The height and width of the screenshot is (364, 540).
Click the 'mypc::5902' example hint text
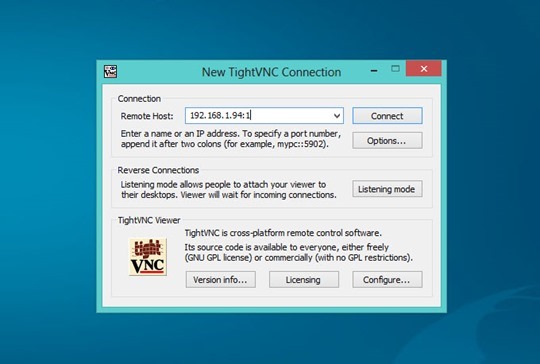point(300,144)
